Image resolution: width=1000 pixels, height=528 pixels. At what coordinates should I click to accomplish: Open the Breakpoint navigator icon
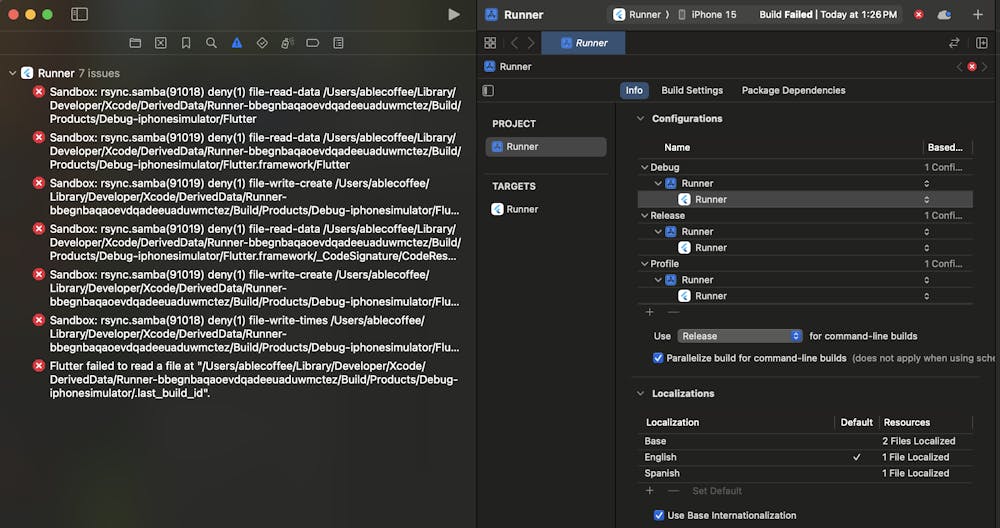312,43
